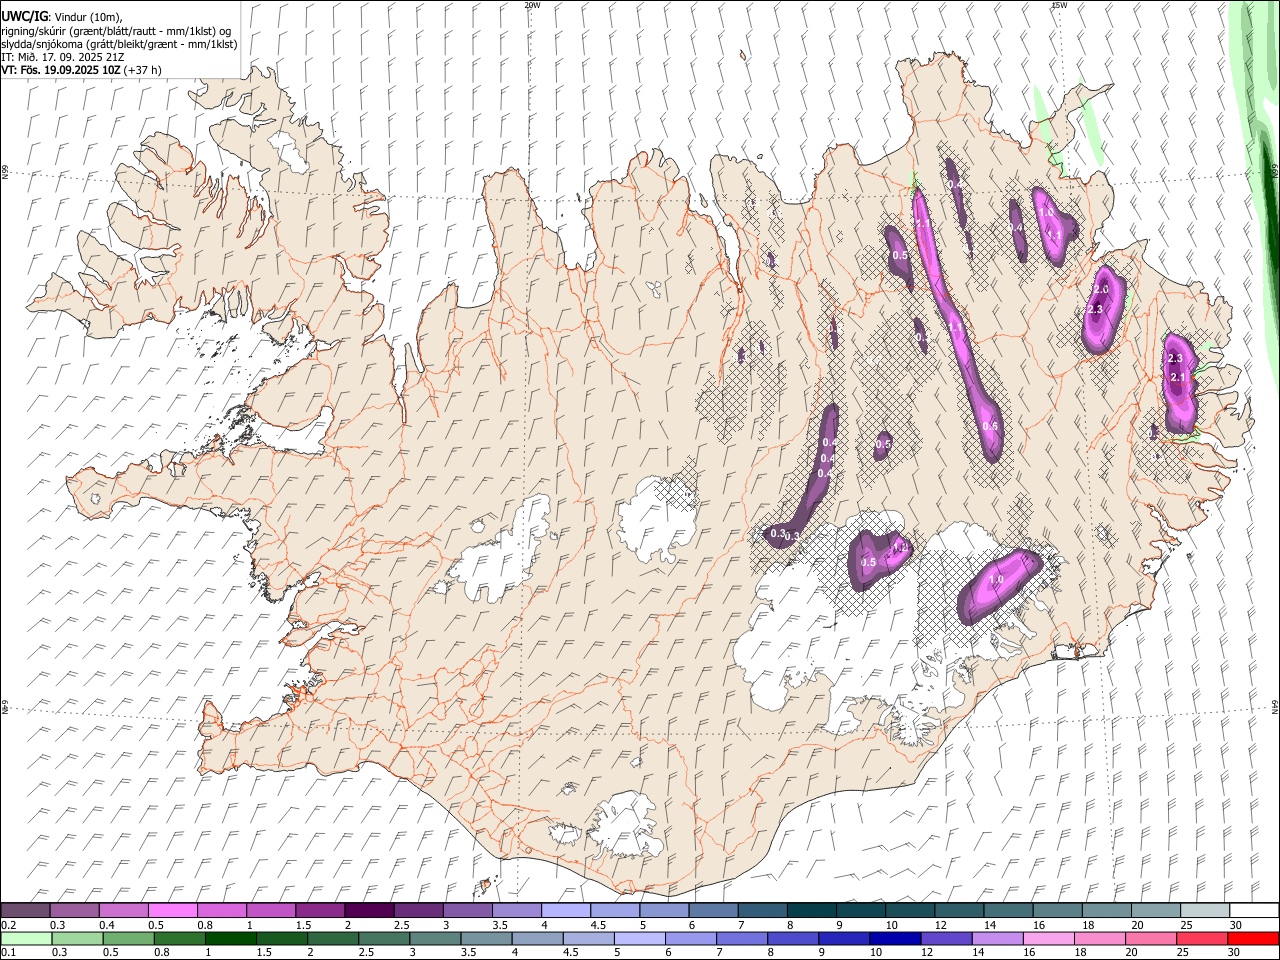
Task: Click the 0.2–0.3 dark mauve swatch, snow scale
Action: pos(26,910)
